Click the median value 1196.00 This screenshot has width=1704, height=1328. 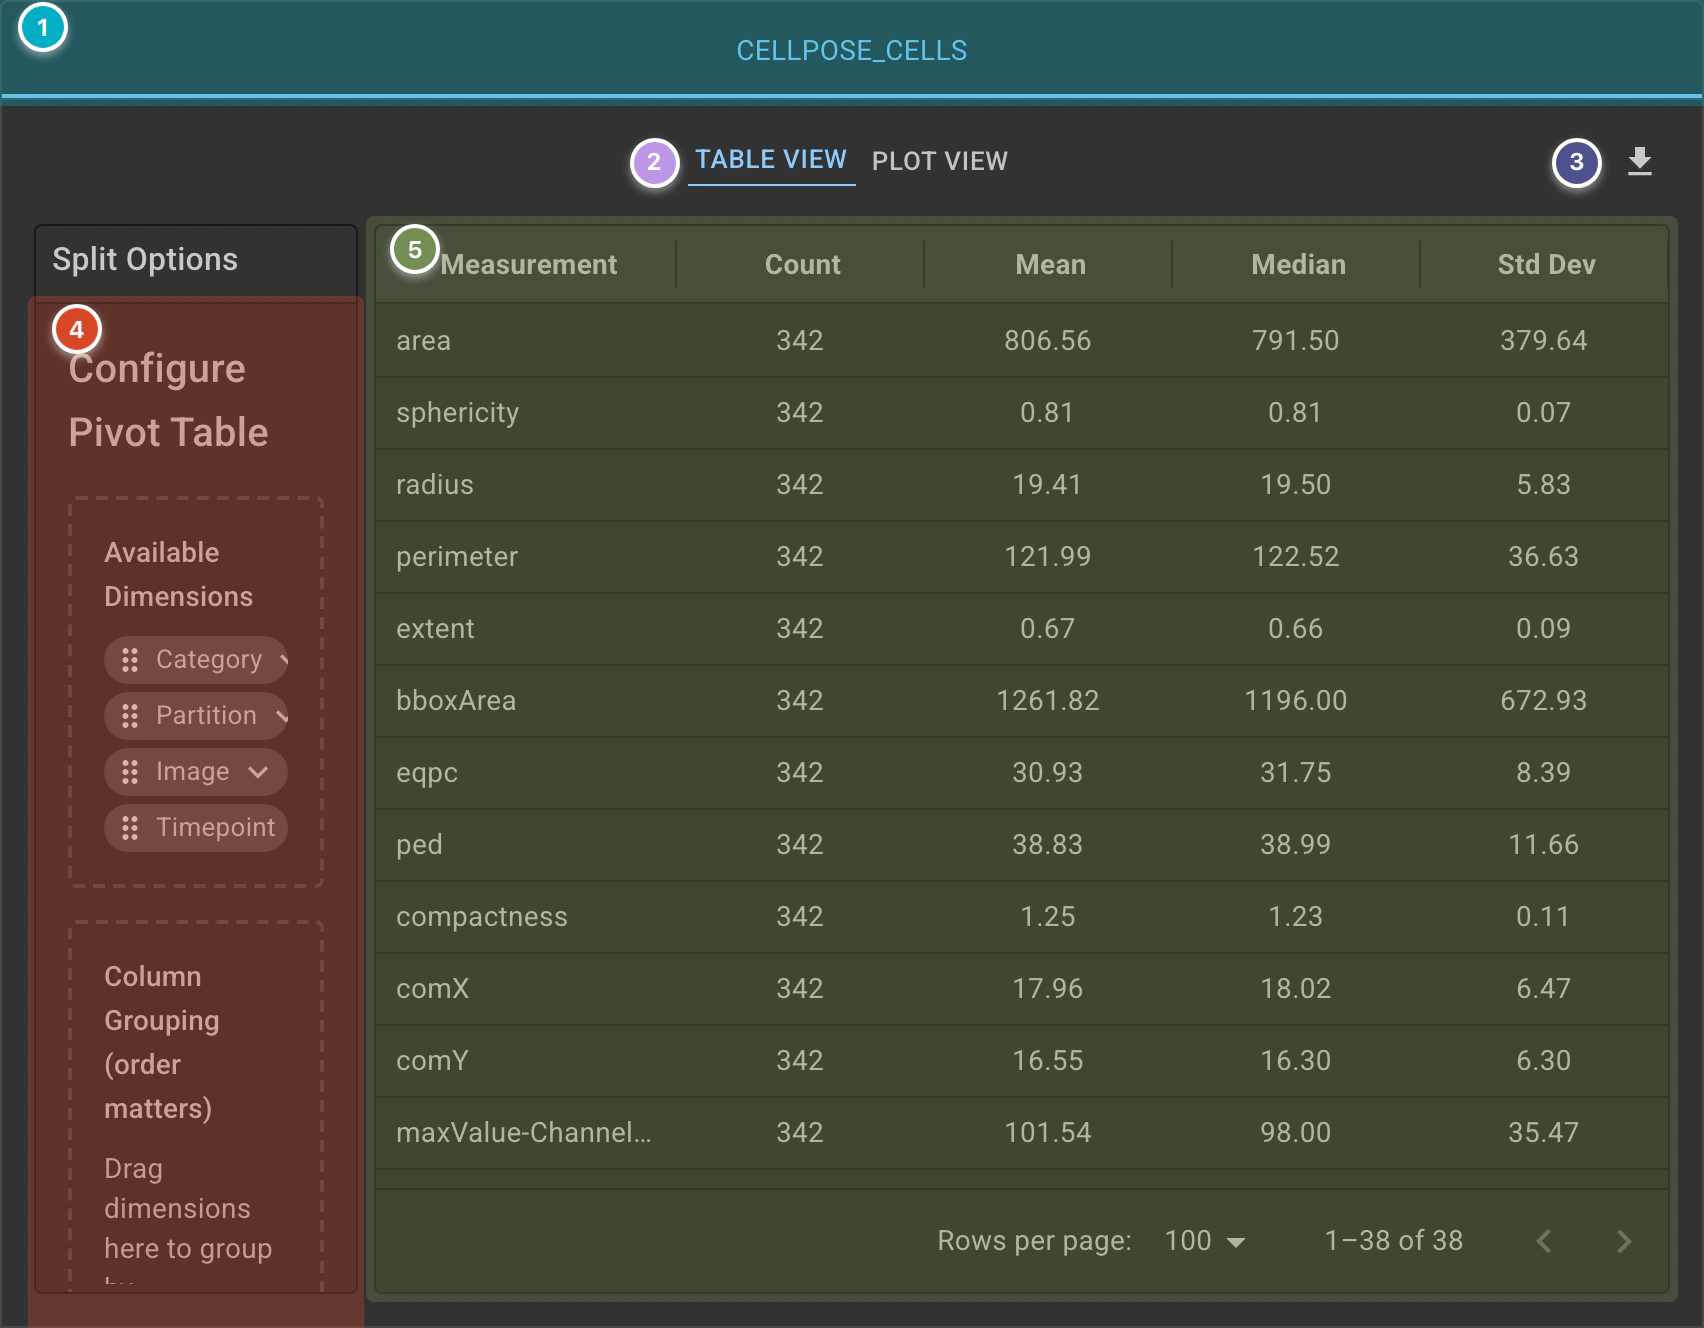1296,701
